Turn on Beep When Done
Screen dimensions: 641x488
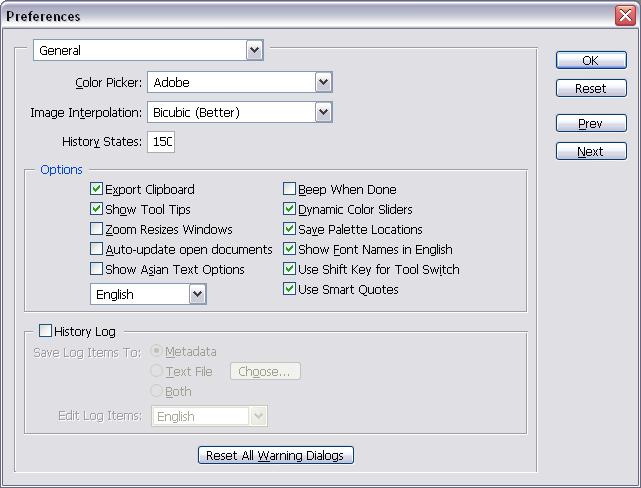coord(290,189)
